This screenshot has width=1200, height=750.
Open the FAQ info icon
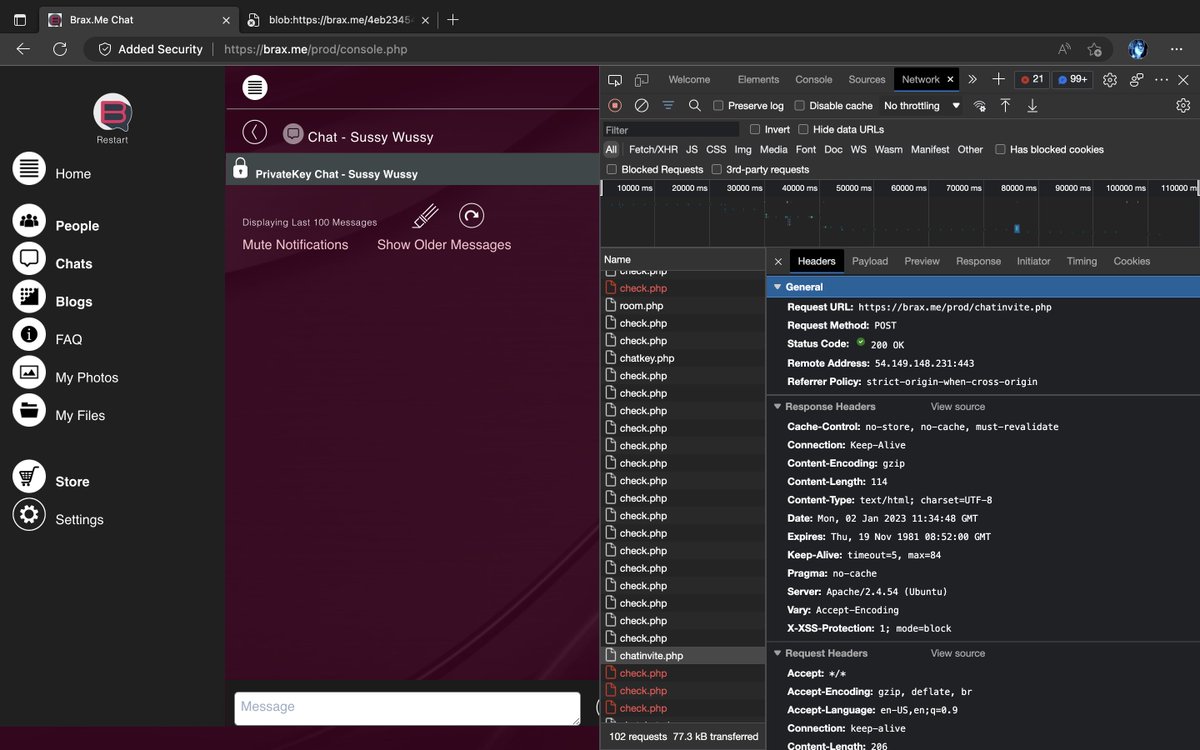pos(29,334)
